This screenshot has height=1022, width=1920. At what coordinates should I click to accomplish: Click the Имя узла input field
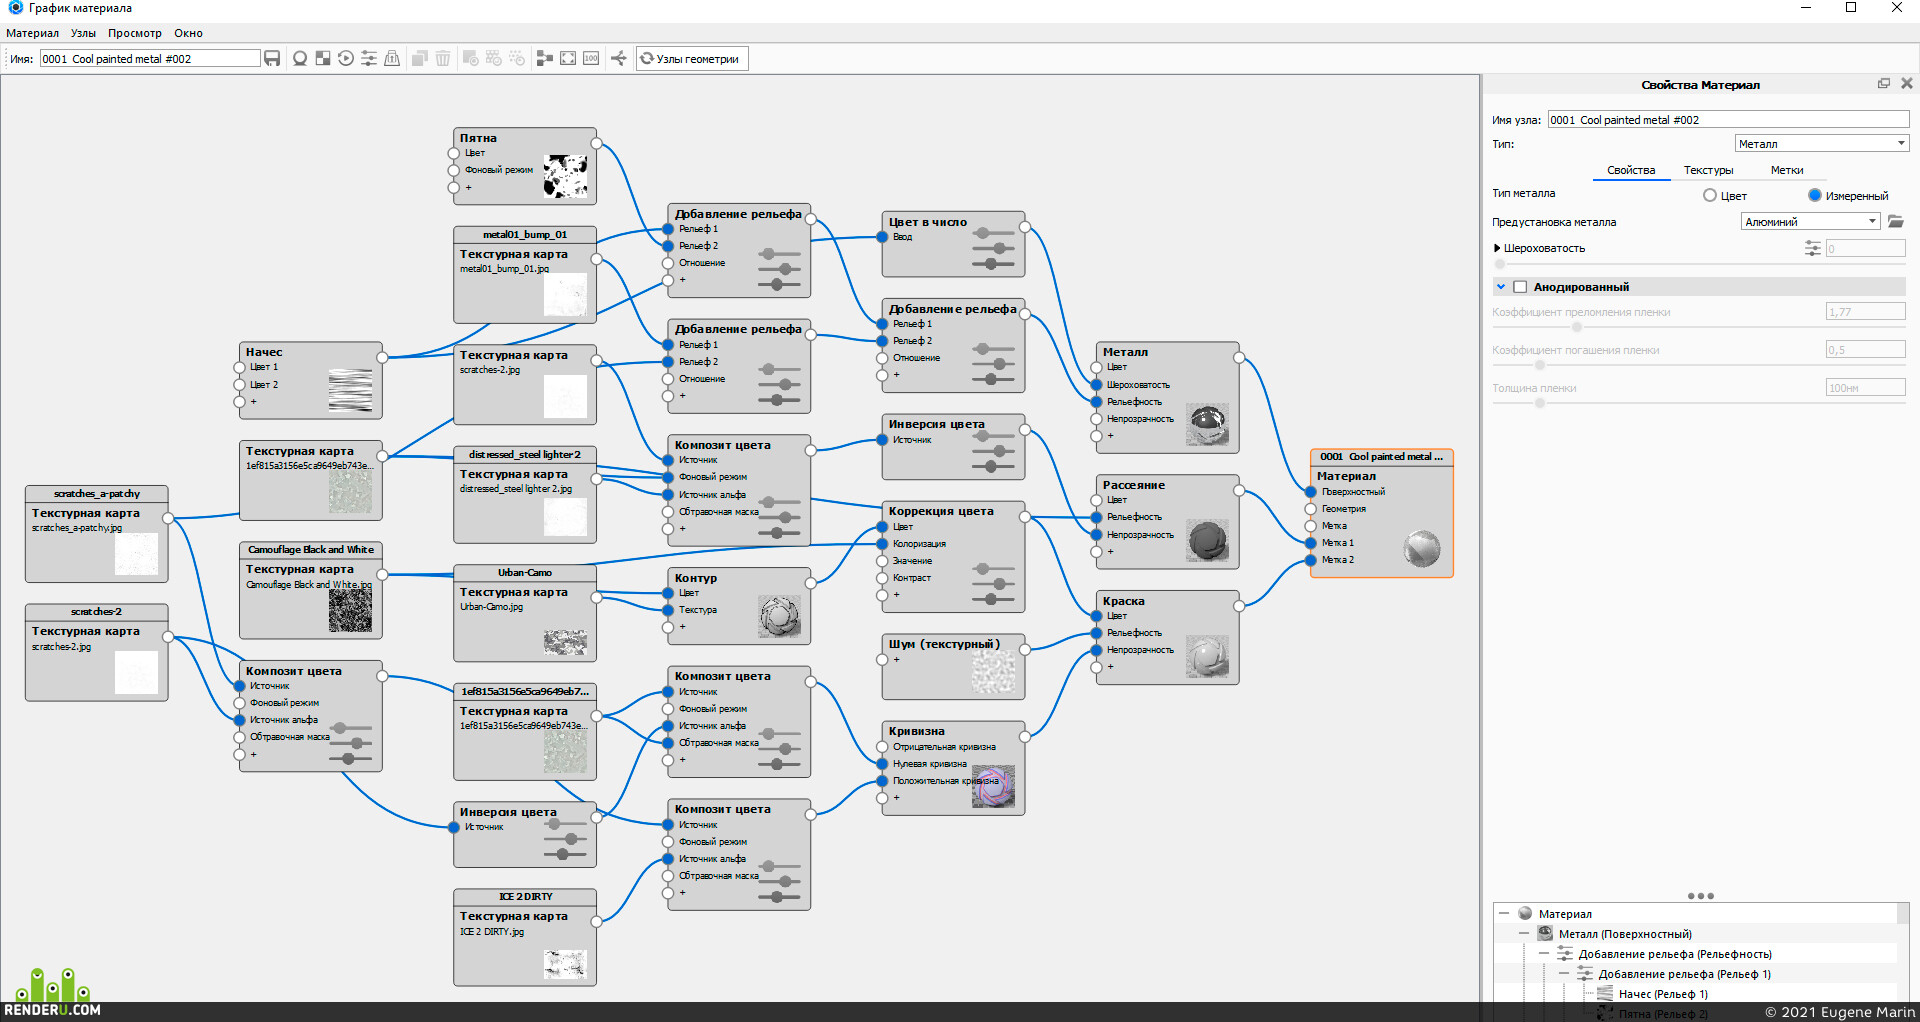[x=1728, y=120]
